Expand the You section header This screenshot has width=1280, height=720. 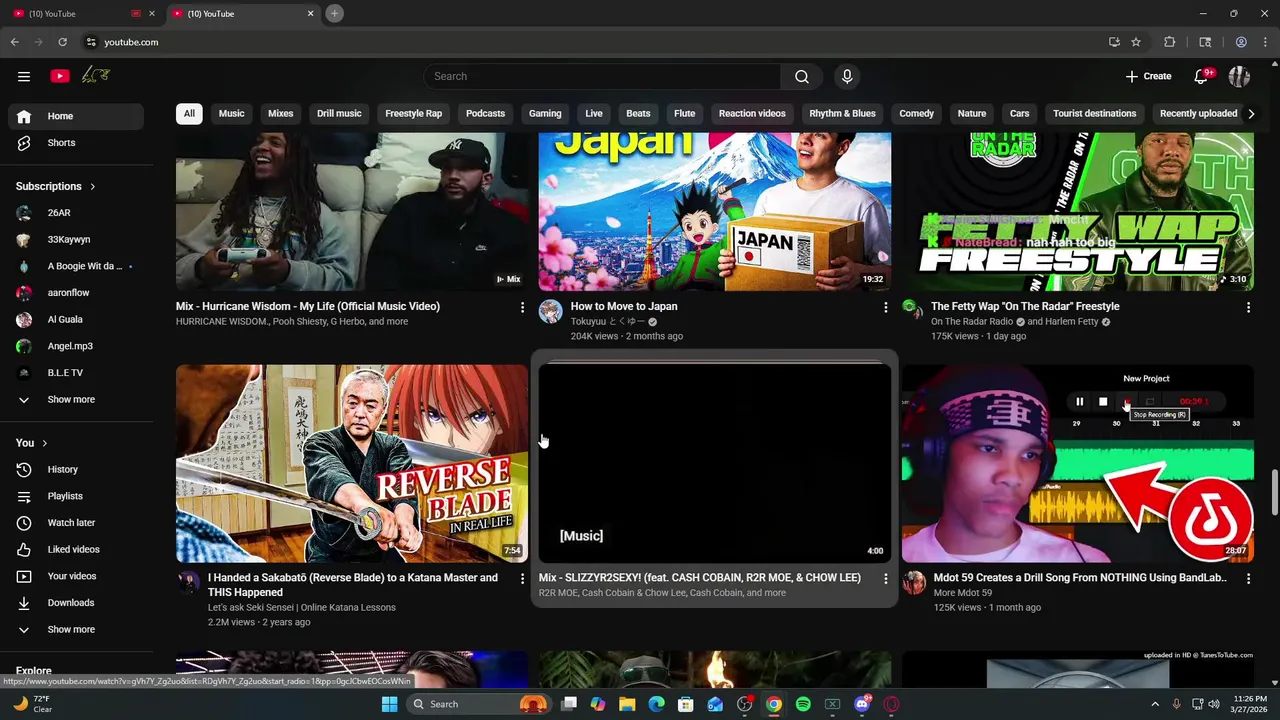coord(31,443)
